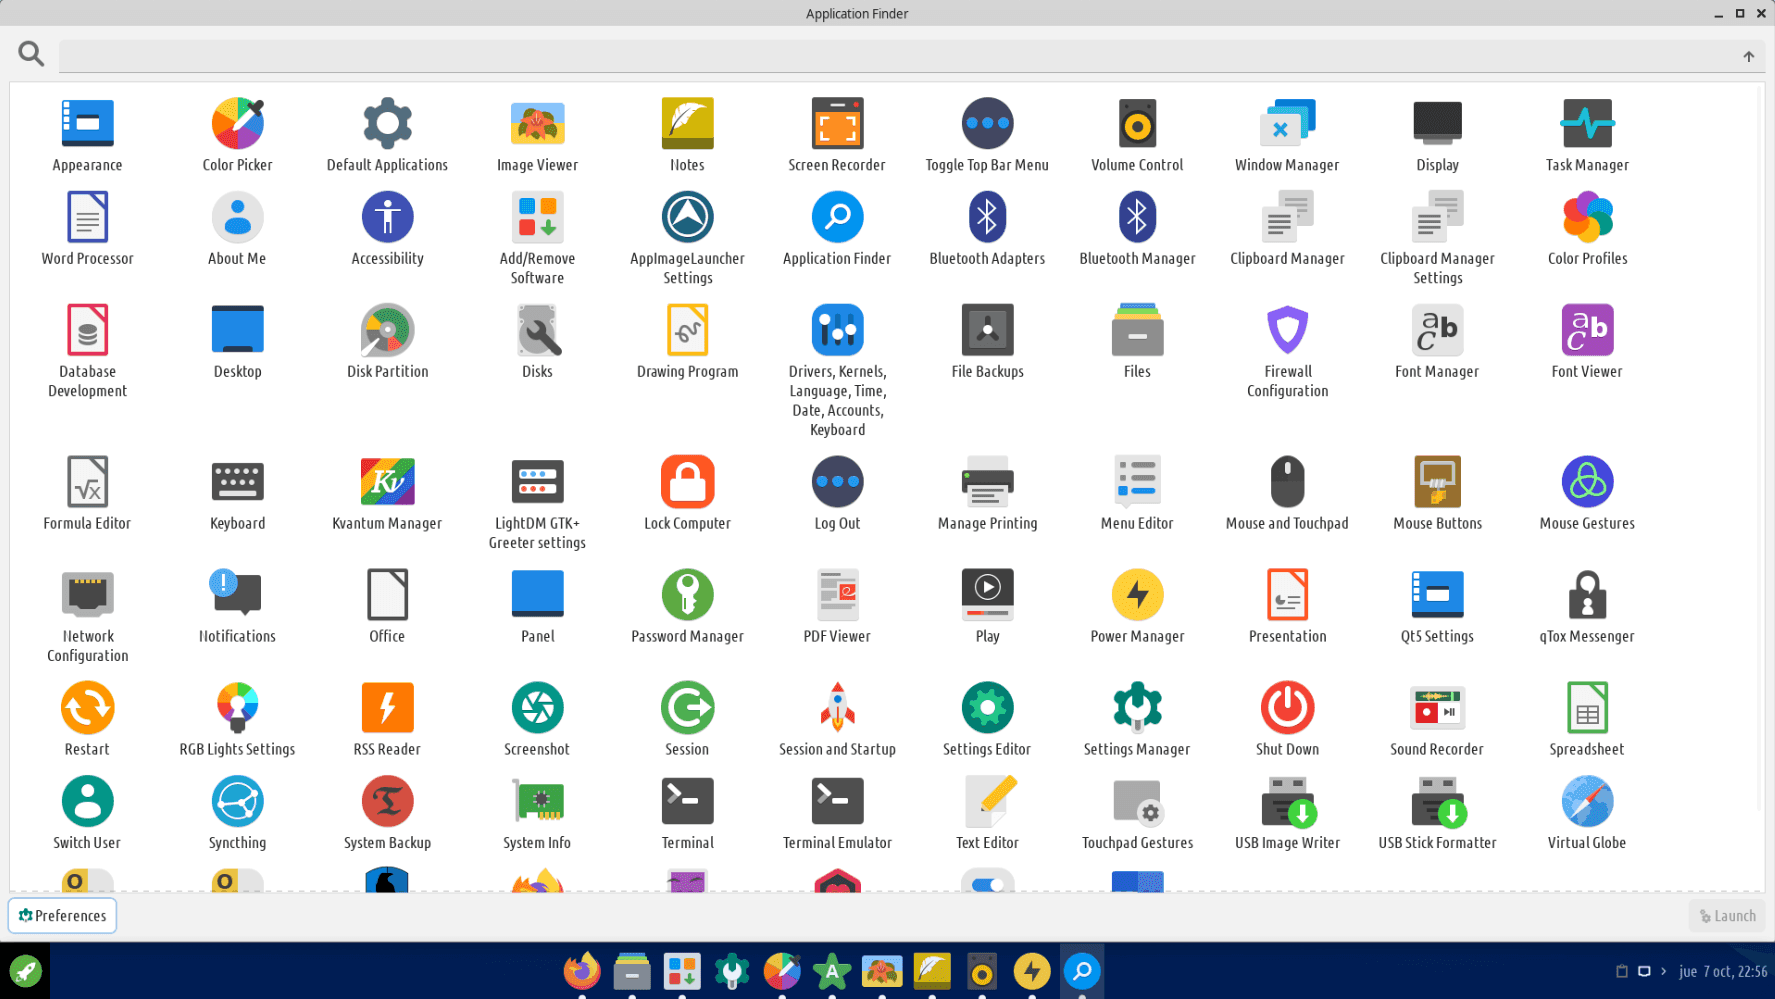
Task: Open Firefox from the taskbar
Action: click(582, 971)
